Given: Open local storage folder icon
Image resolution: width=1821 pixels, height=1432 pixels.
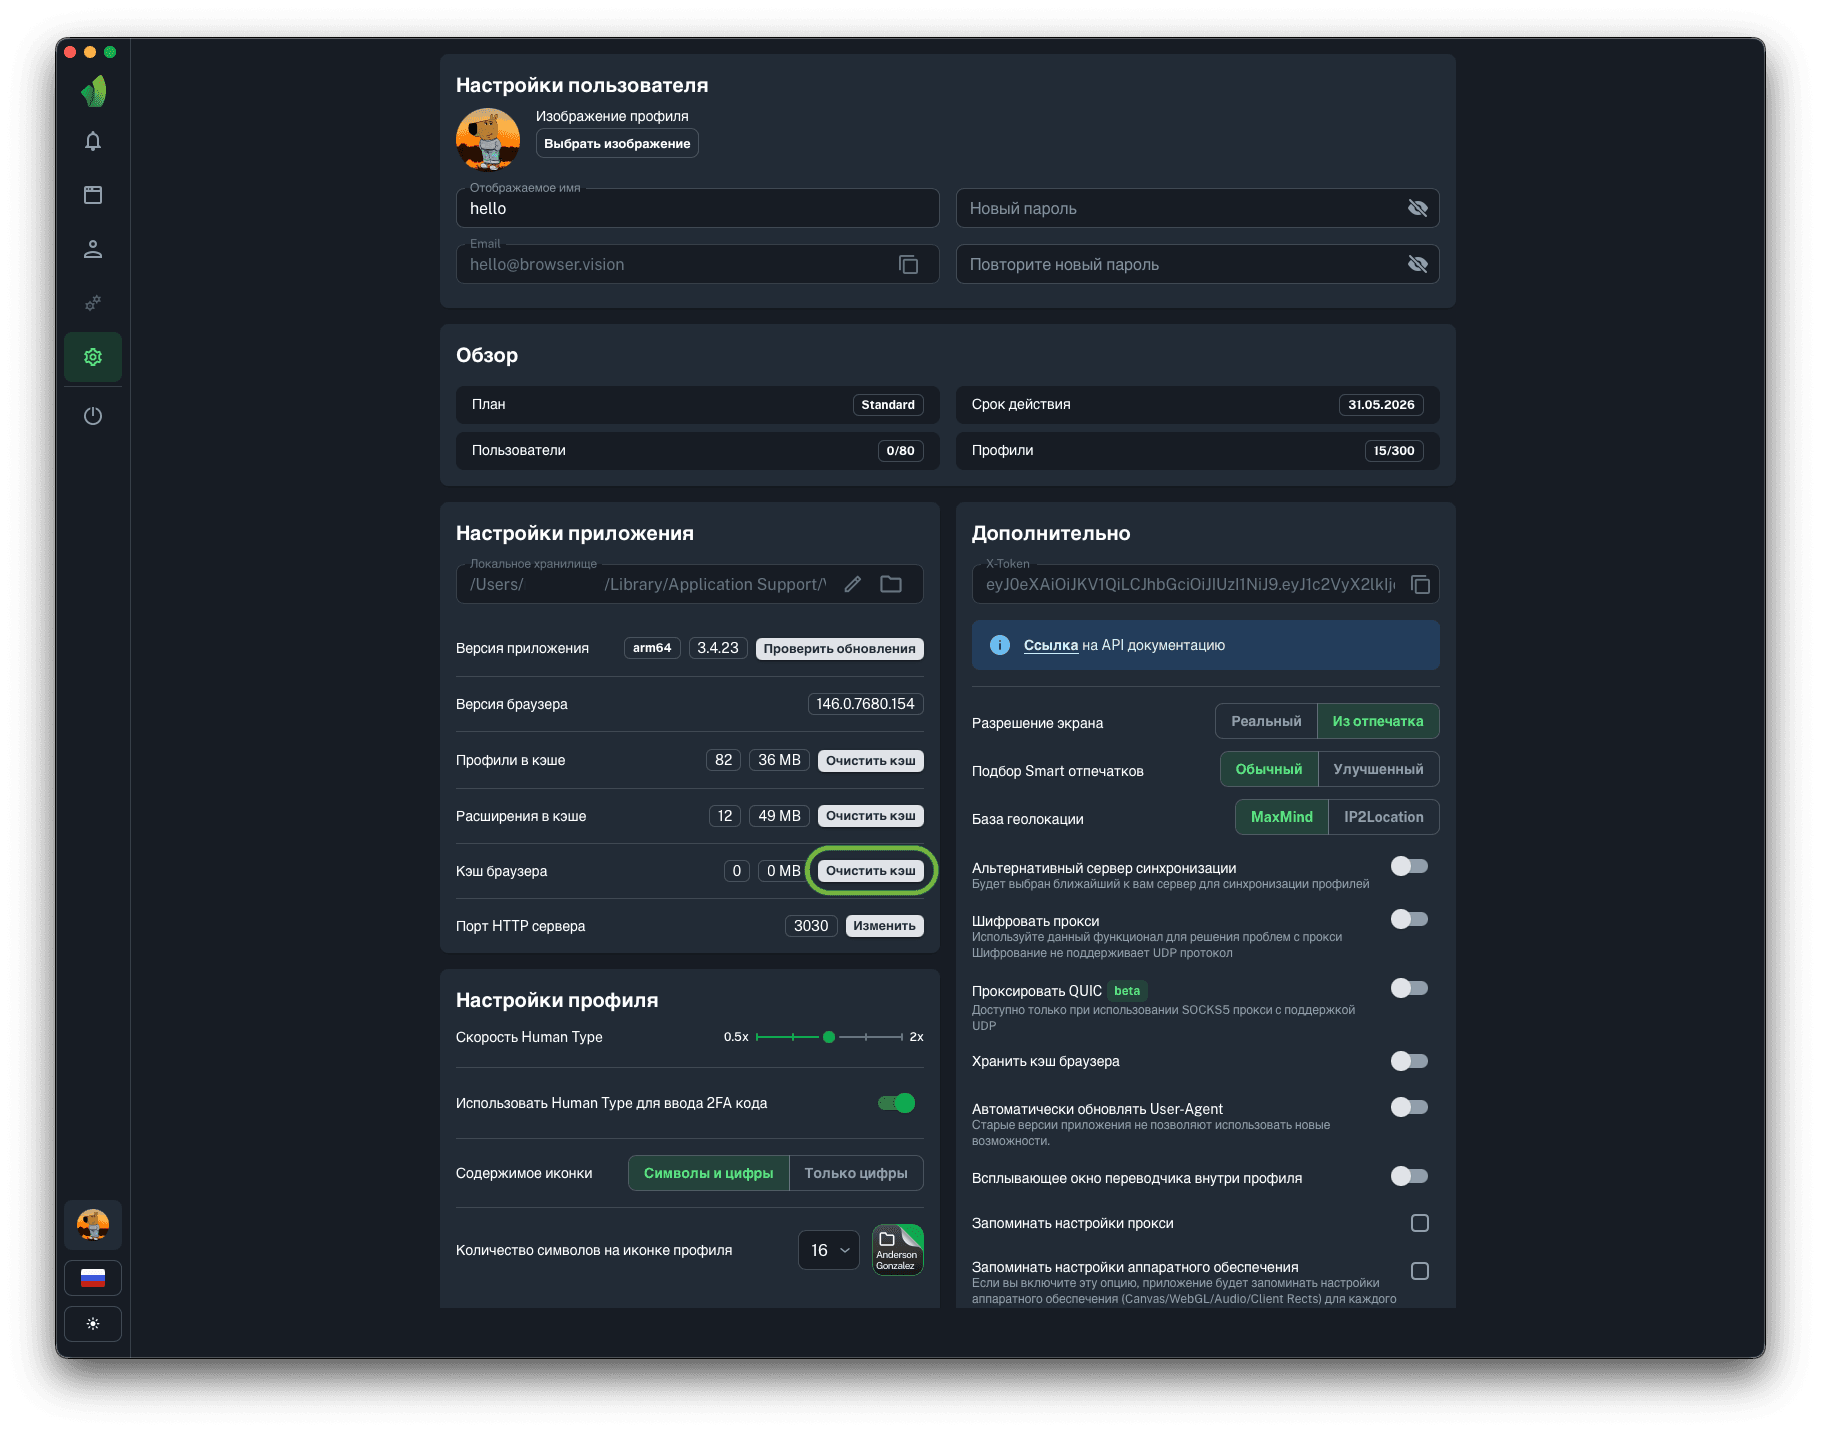Looking at the screenshot, I should [891, 585].
